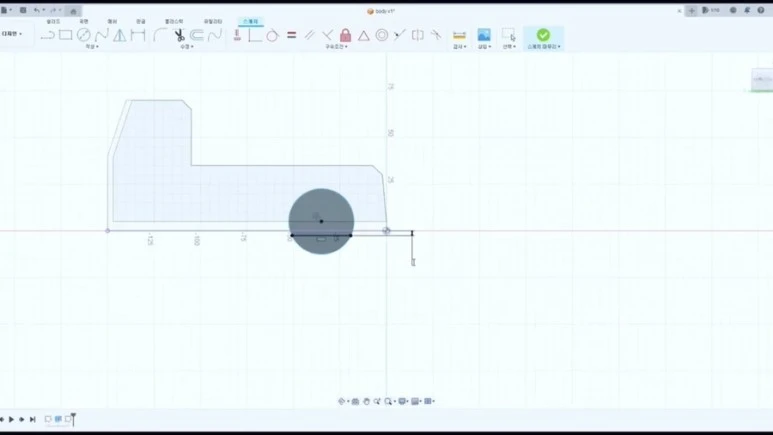Open the Help question mark icon
This screenshot has height=435, width=773.
761,10
